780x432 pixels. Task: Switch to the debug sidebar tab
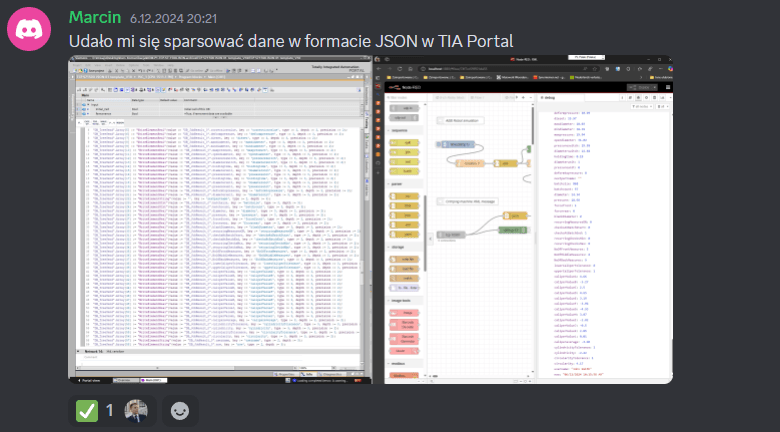[549, 97]
